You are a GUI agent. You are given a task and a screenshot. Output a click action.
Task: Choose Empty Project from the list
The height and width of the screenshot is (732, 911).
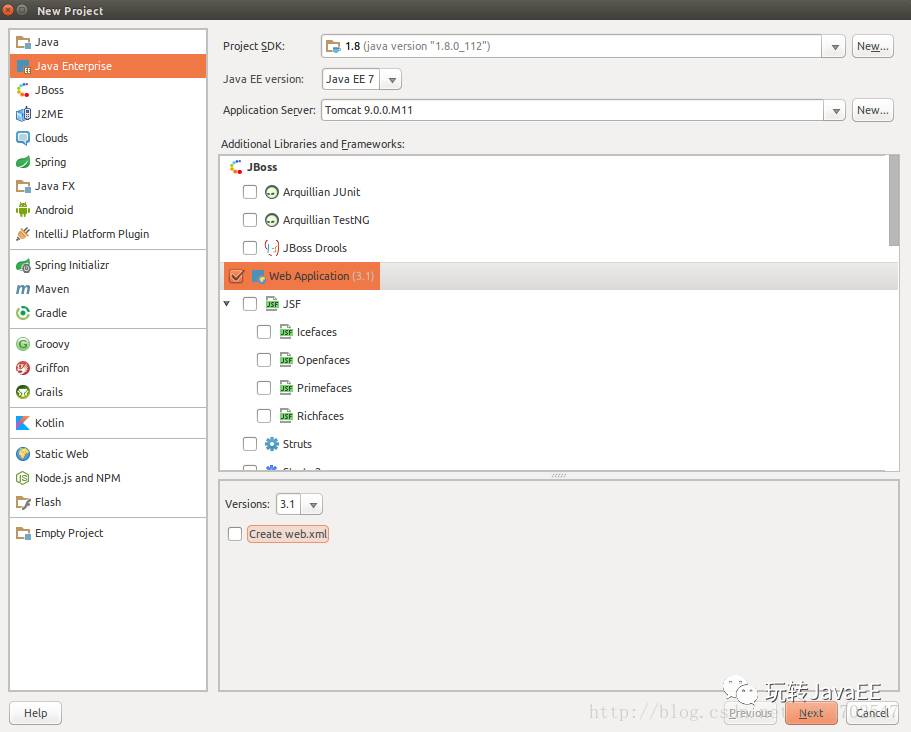(69, 533)
